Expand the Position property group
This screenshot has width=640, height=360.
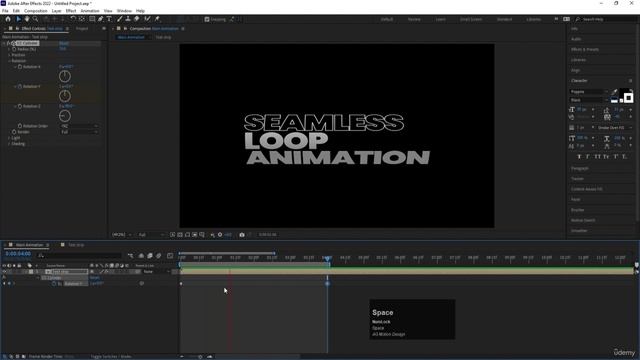point(9,55)
